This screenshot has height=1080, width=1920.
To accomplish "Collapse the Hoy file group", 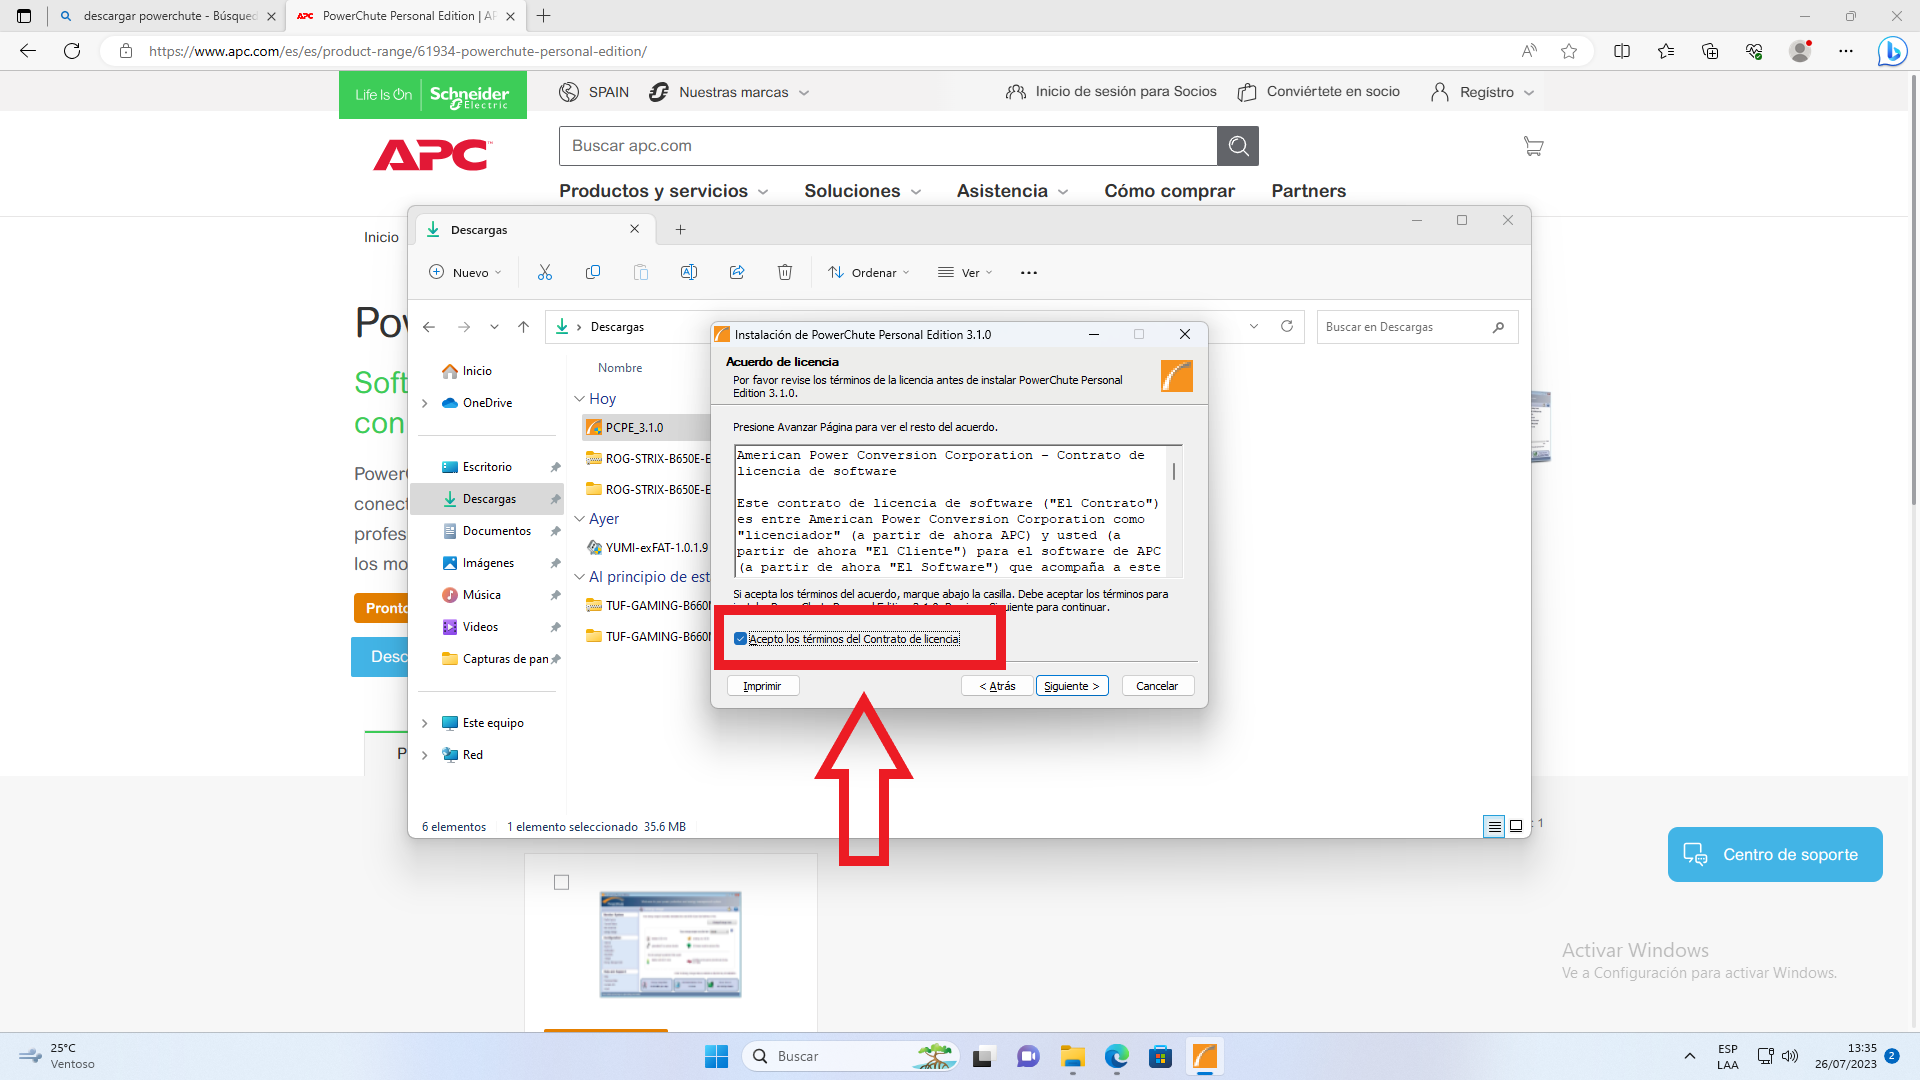I will (x=580, y=398).
